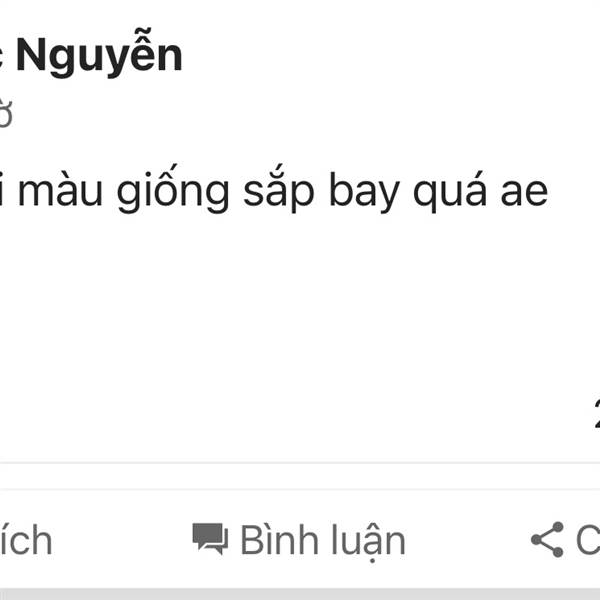600x600 pixels.
Task: Open the post timestamp ending in ờ
Action: point(6,113)
